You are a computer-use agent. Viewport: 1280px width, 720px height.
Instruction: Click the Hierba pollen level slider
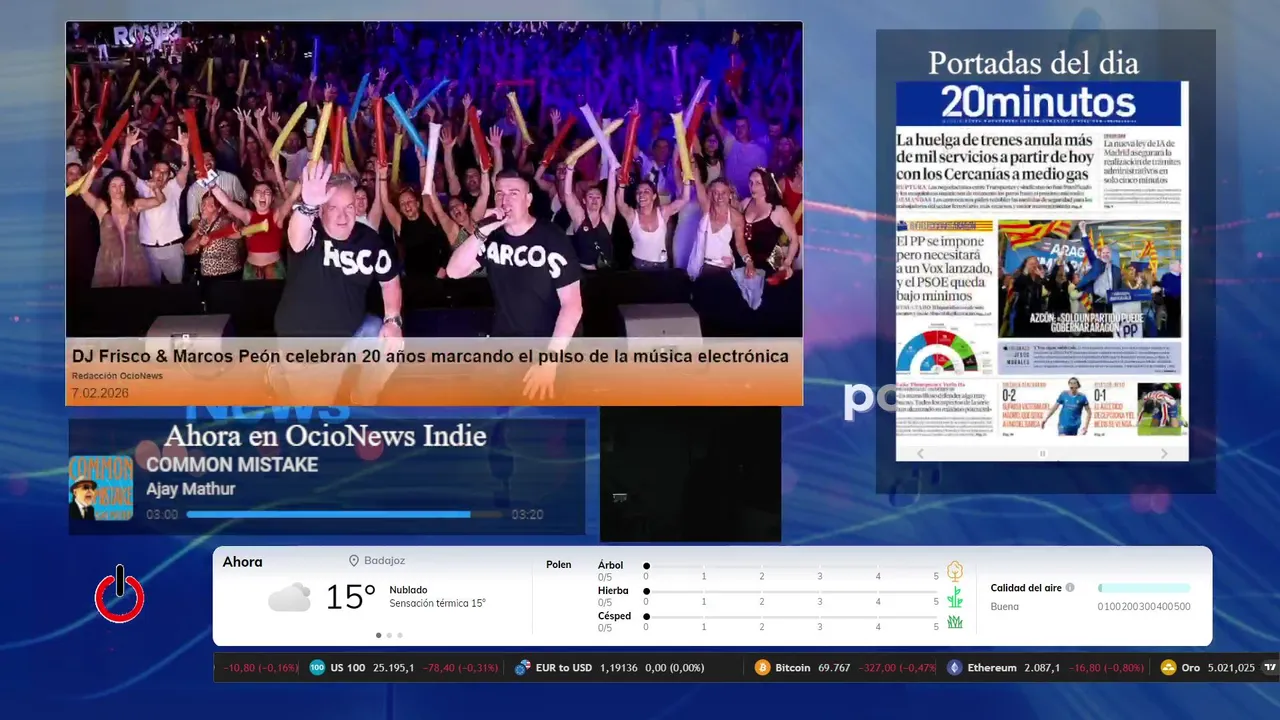[792, 592]
